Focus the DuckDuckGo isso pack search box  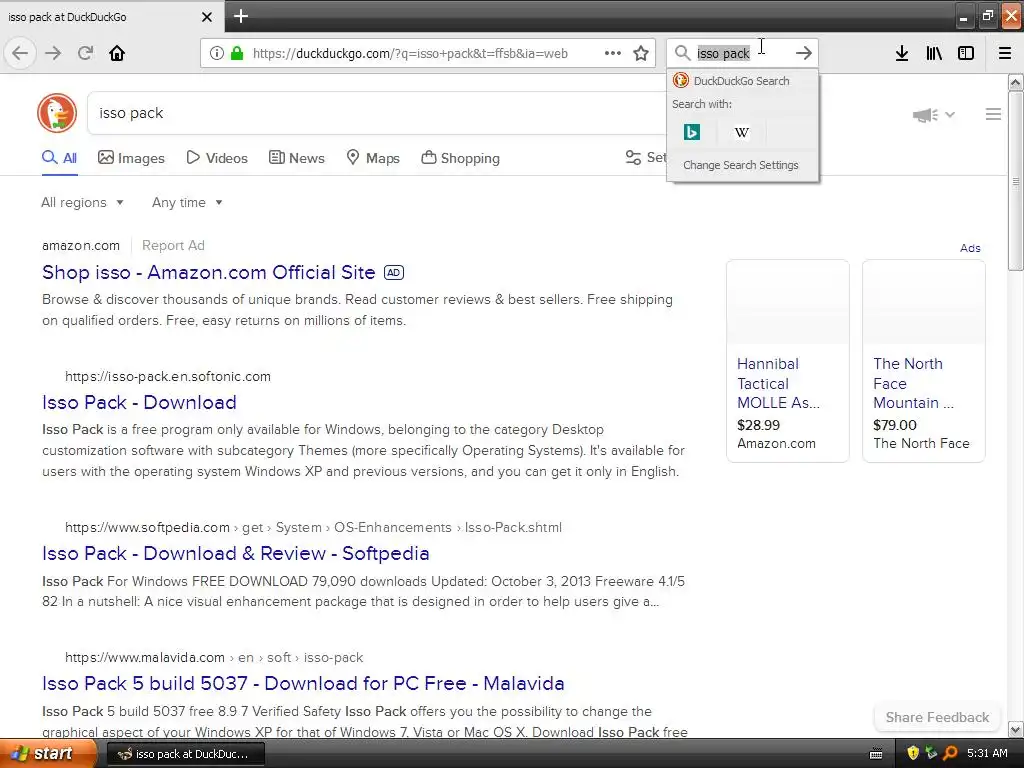click(x=379, y=113)
